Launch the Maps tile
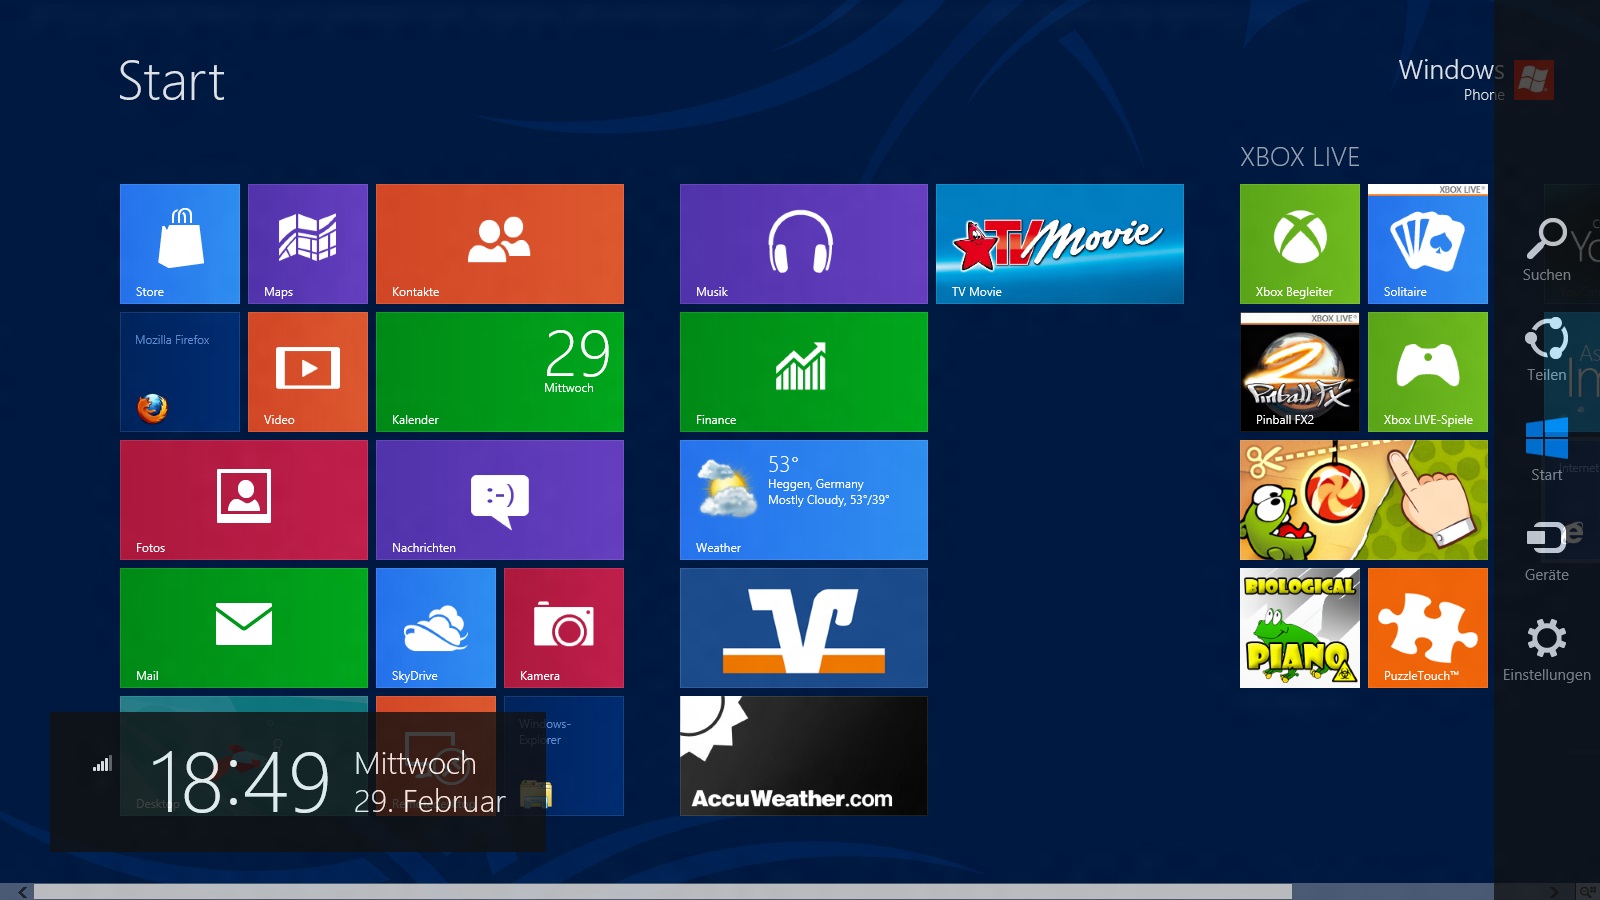This screenshot has width=1600, height=900. point(308,244)
